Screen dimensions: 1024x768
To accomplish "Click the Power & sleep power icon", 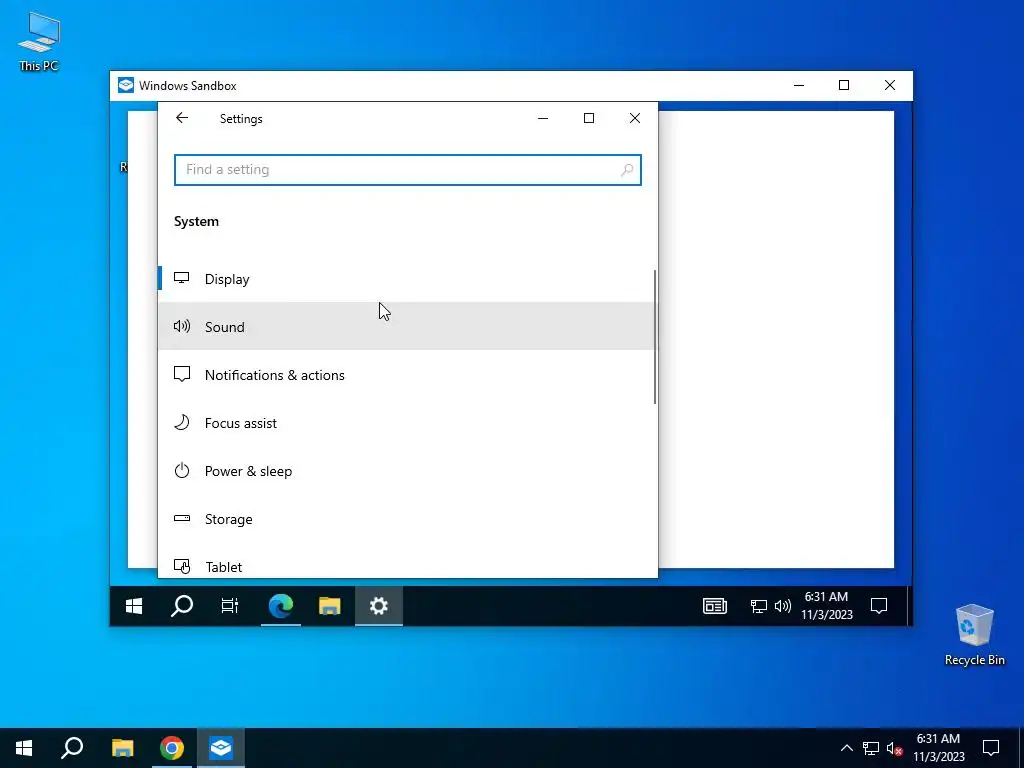I will (x=182, y=470).
